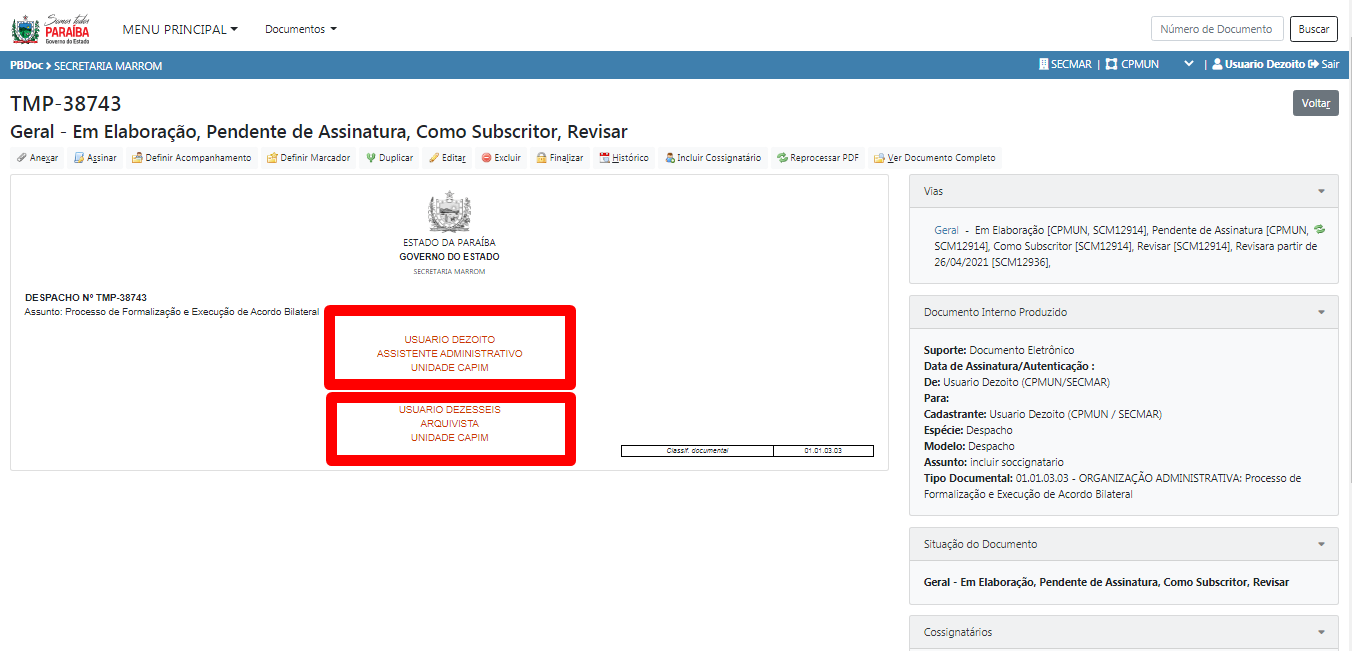
Task: Open the Histórico calendar button
Action: (x=624, y=158)
